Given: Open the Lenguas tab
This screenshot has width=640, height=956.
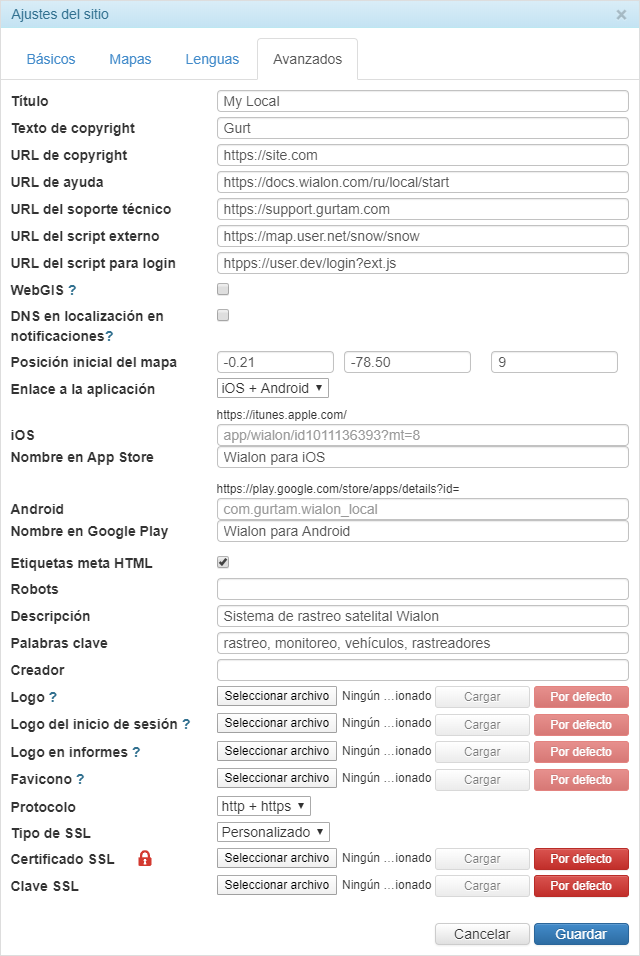Looking at the screenshot, I should pos(212,59).
